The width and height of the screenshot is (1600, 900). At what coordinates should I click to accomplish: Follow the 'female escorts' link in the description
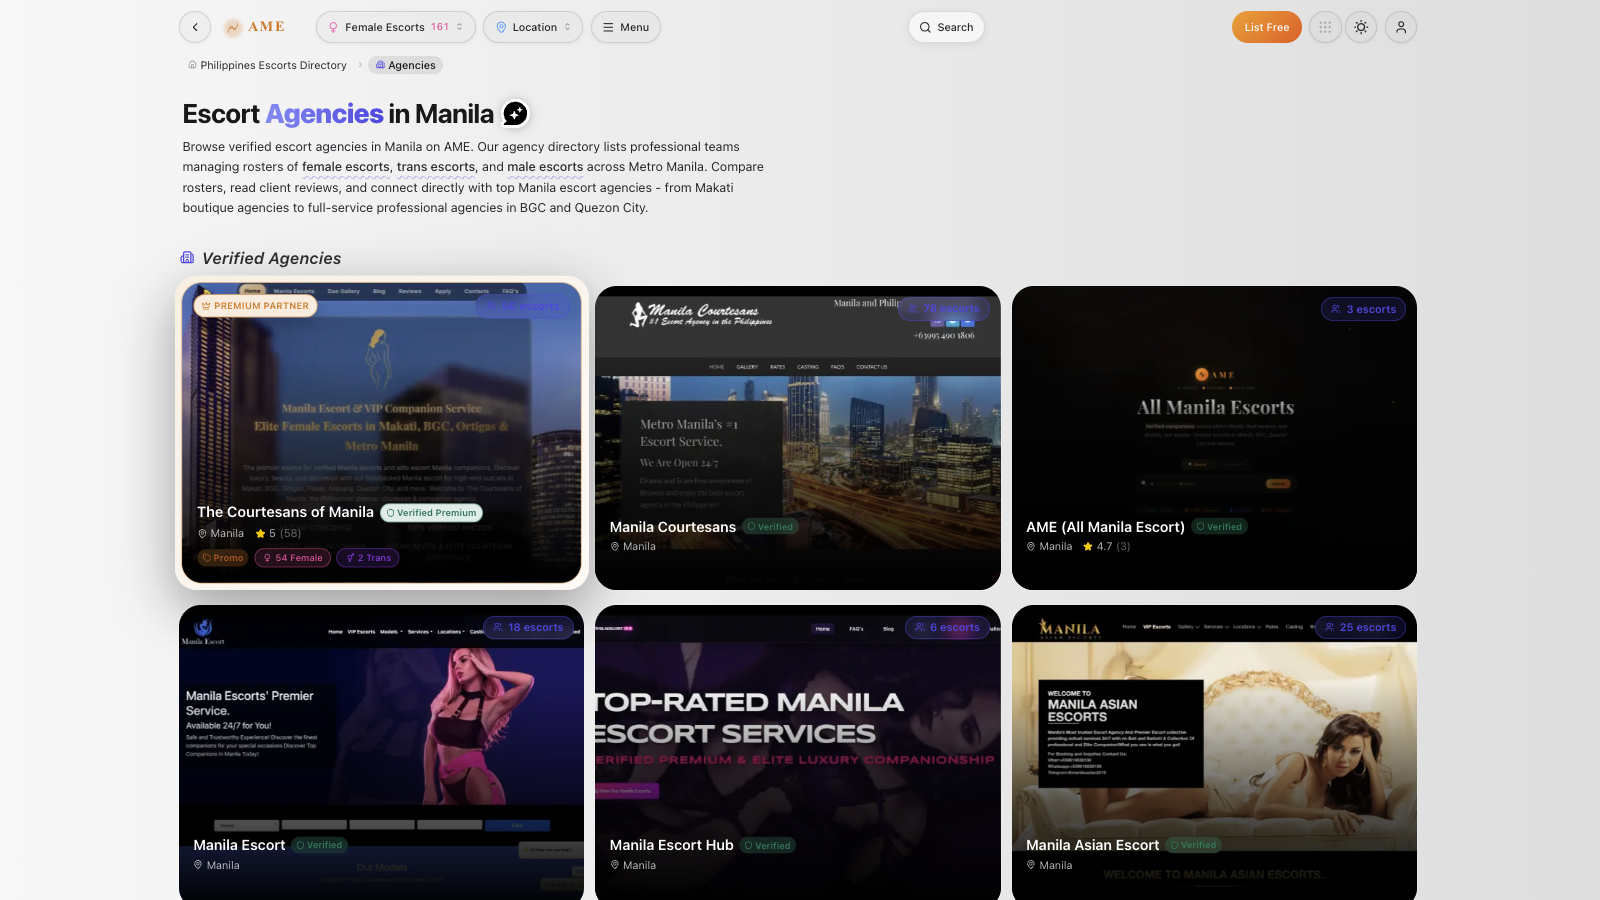346,167
